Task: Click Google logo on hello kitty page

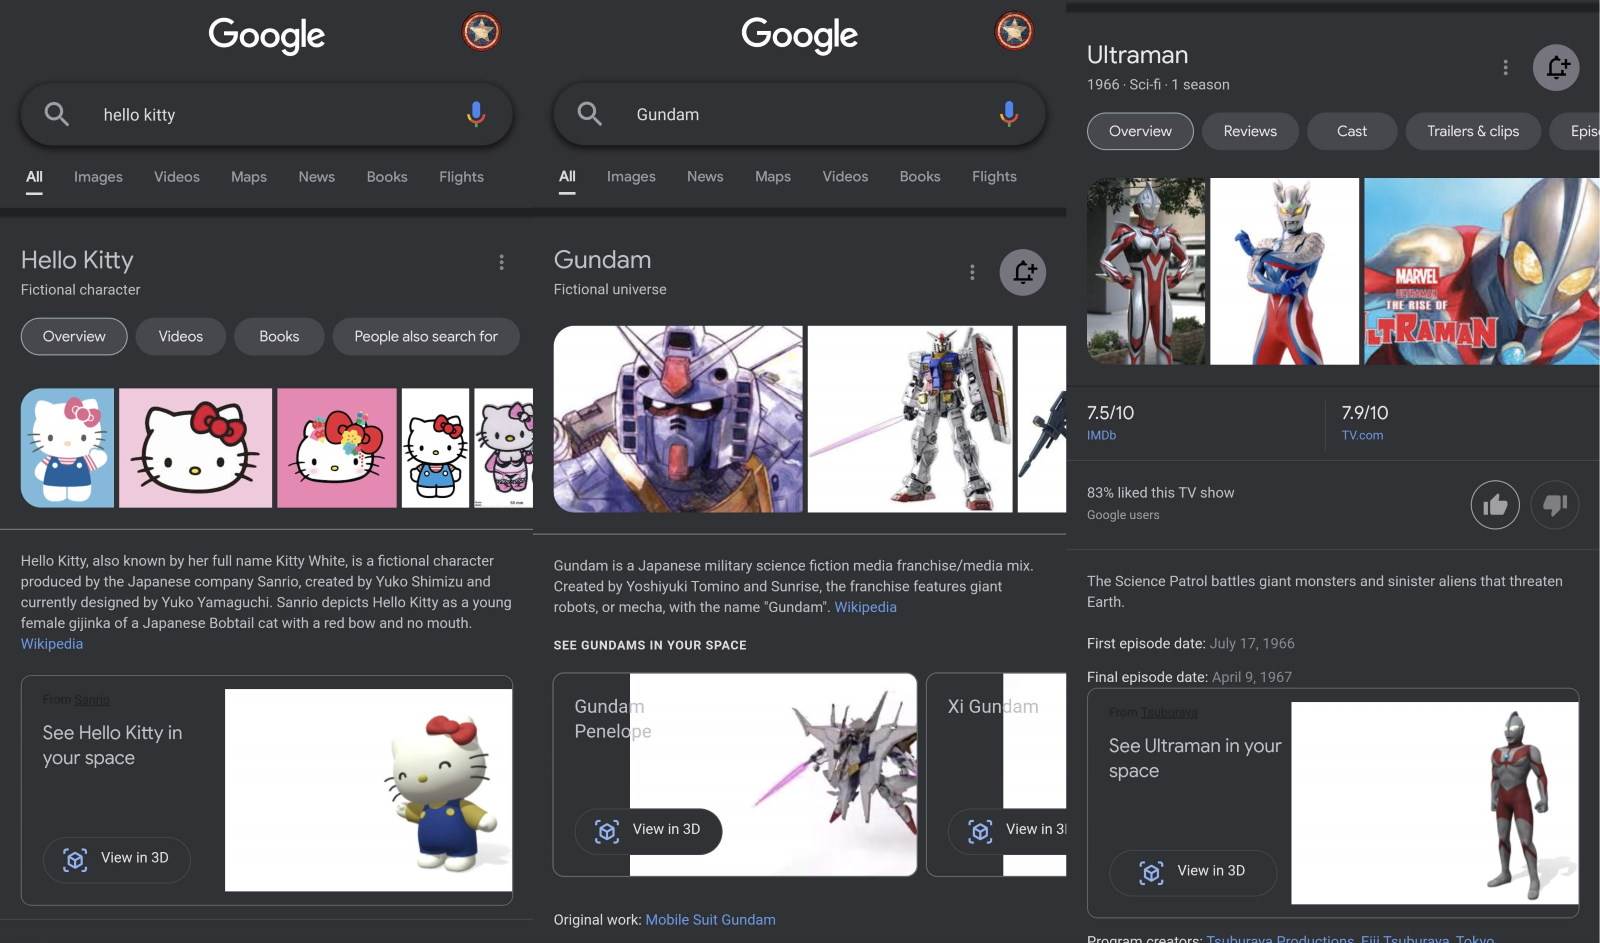Action: click(266, 35)
